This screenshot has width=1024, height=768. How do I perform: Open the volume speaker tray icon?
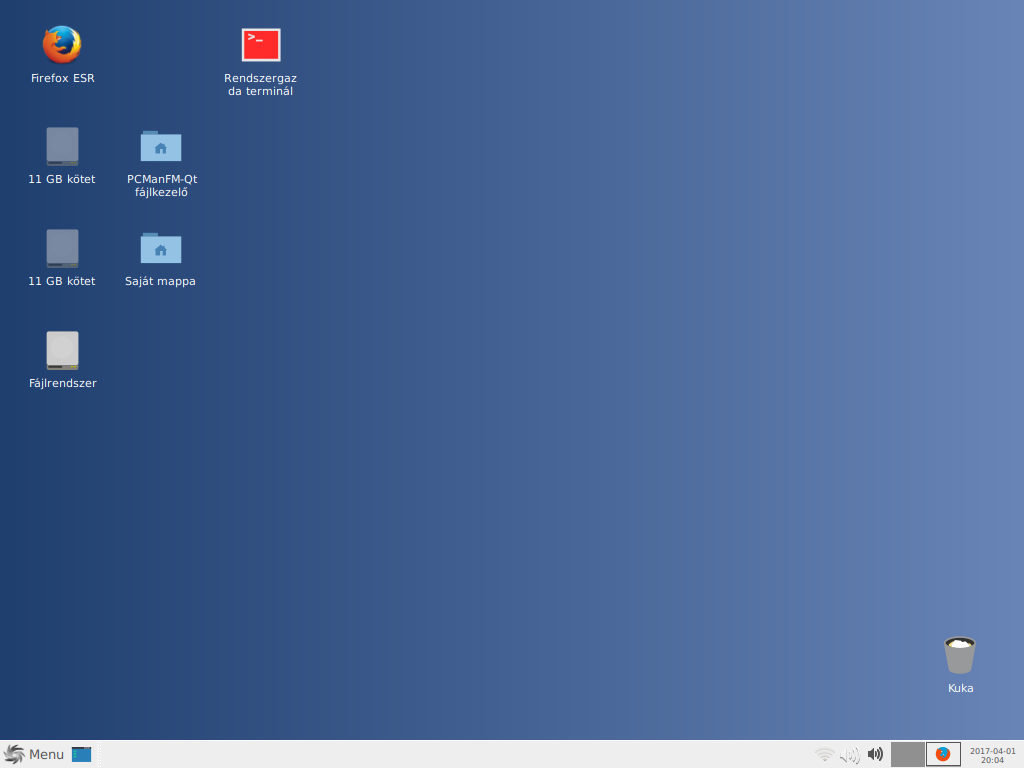tap(876, 754)
